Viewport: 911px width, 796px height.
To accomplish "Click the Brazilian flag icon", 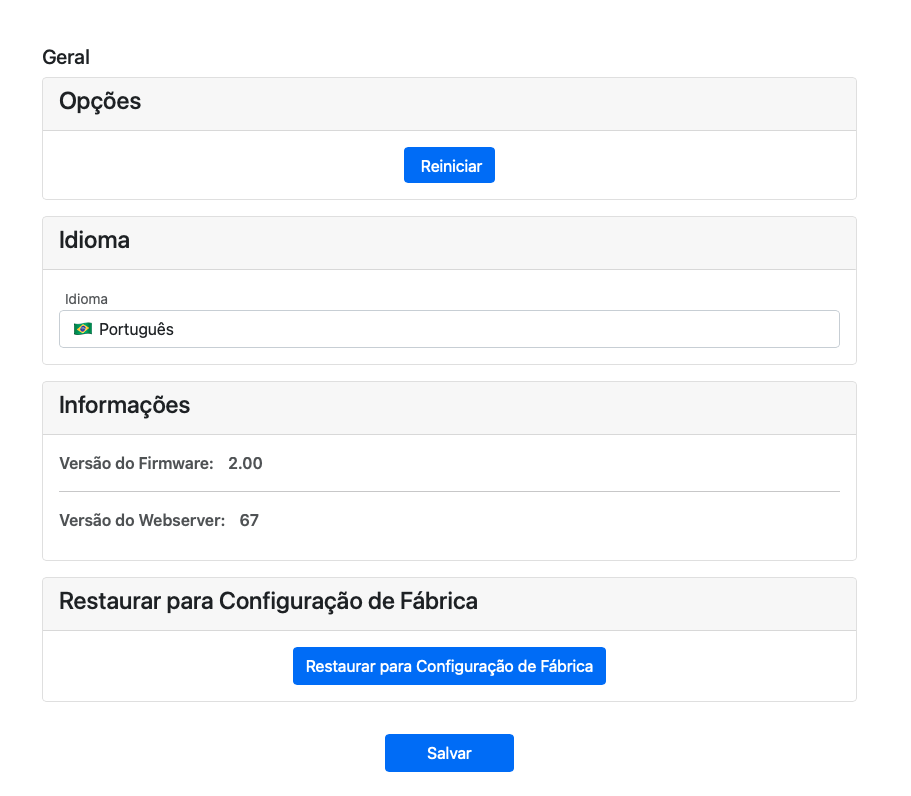I will [x=83, y=329].
